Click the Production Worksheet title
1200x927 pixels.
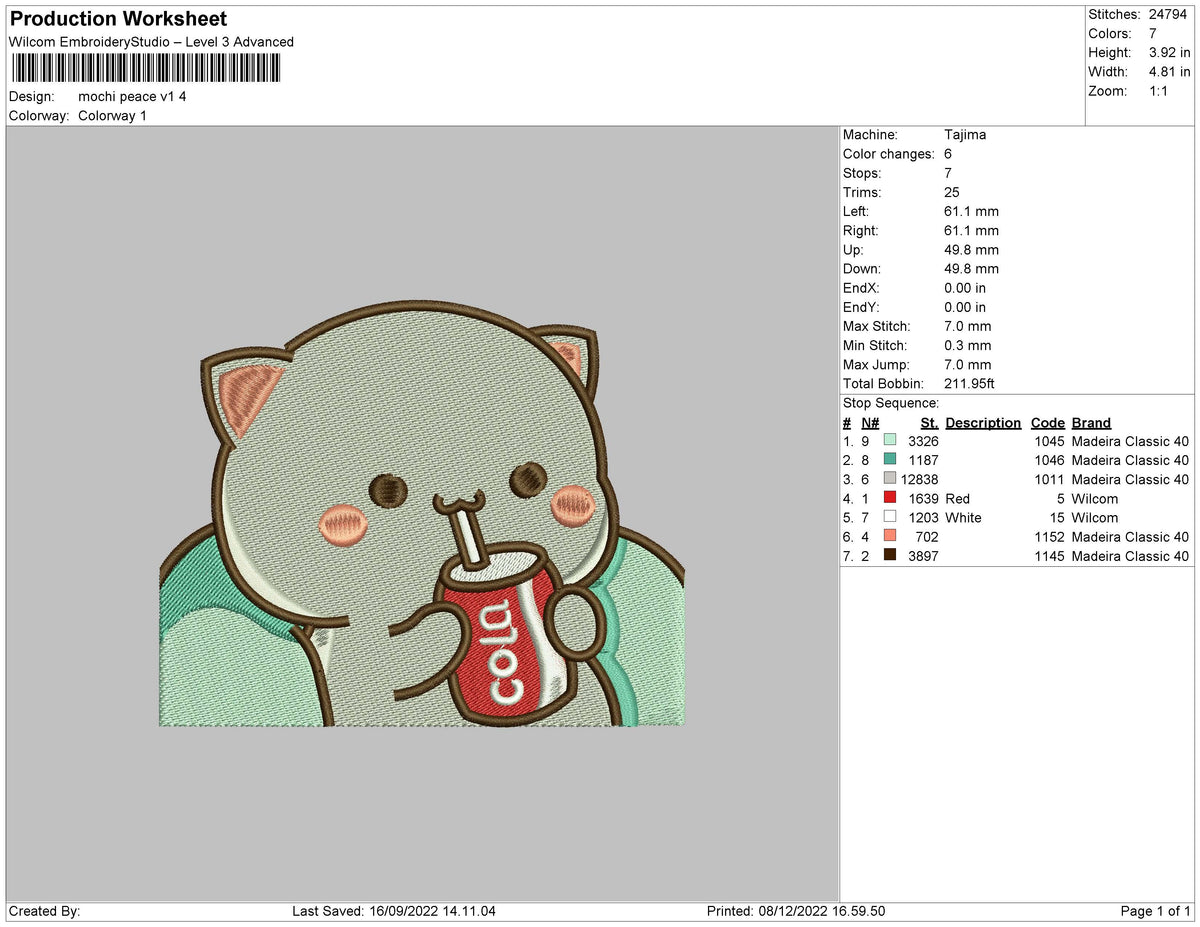tap(118, 19)
